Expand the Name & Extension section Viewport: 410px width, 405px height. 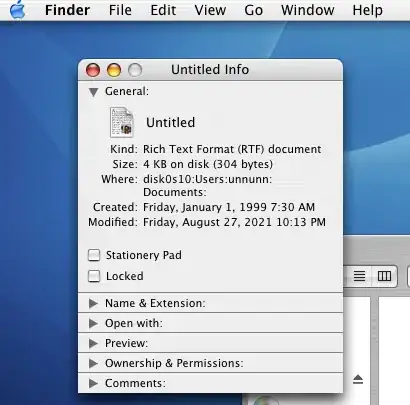tap(94, 303)
